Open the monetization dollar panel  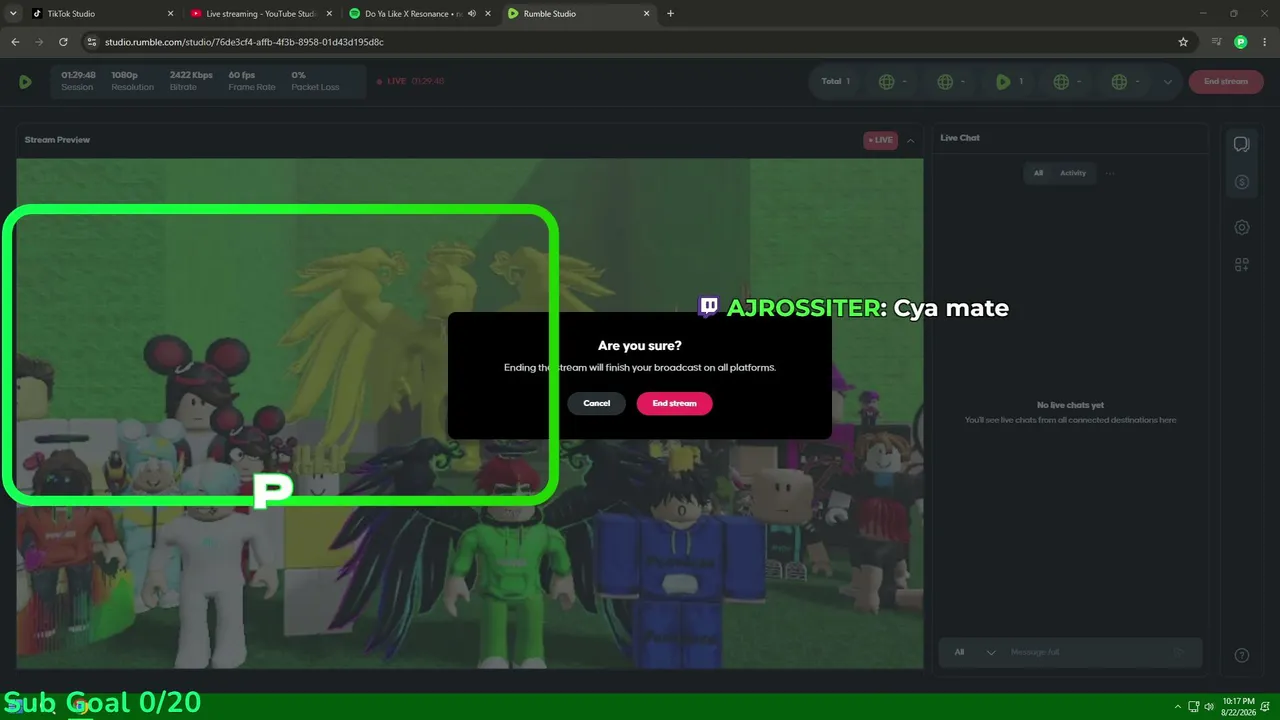point(1242,182)
